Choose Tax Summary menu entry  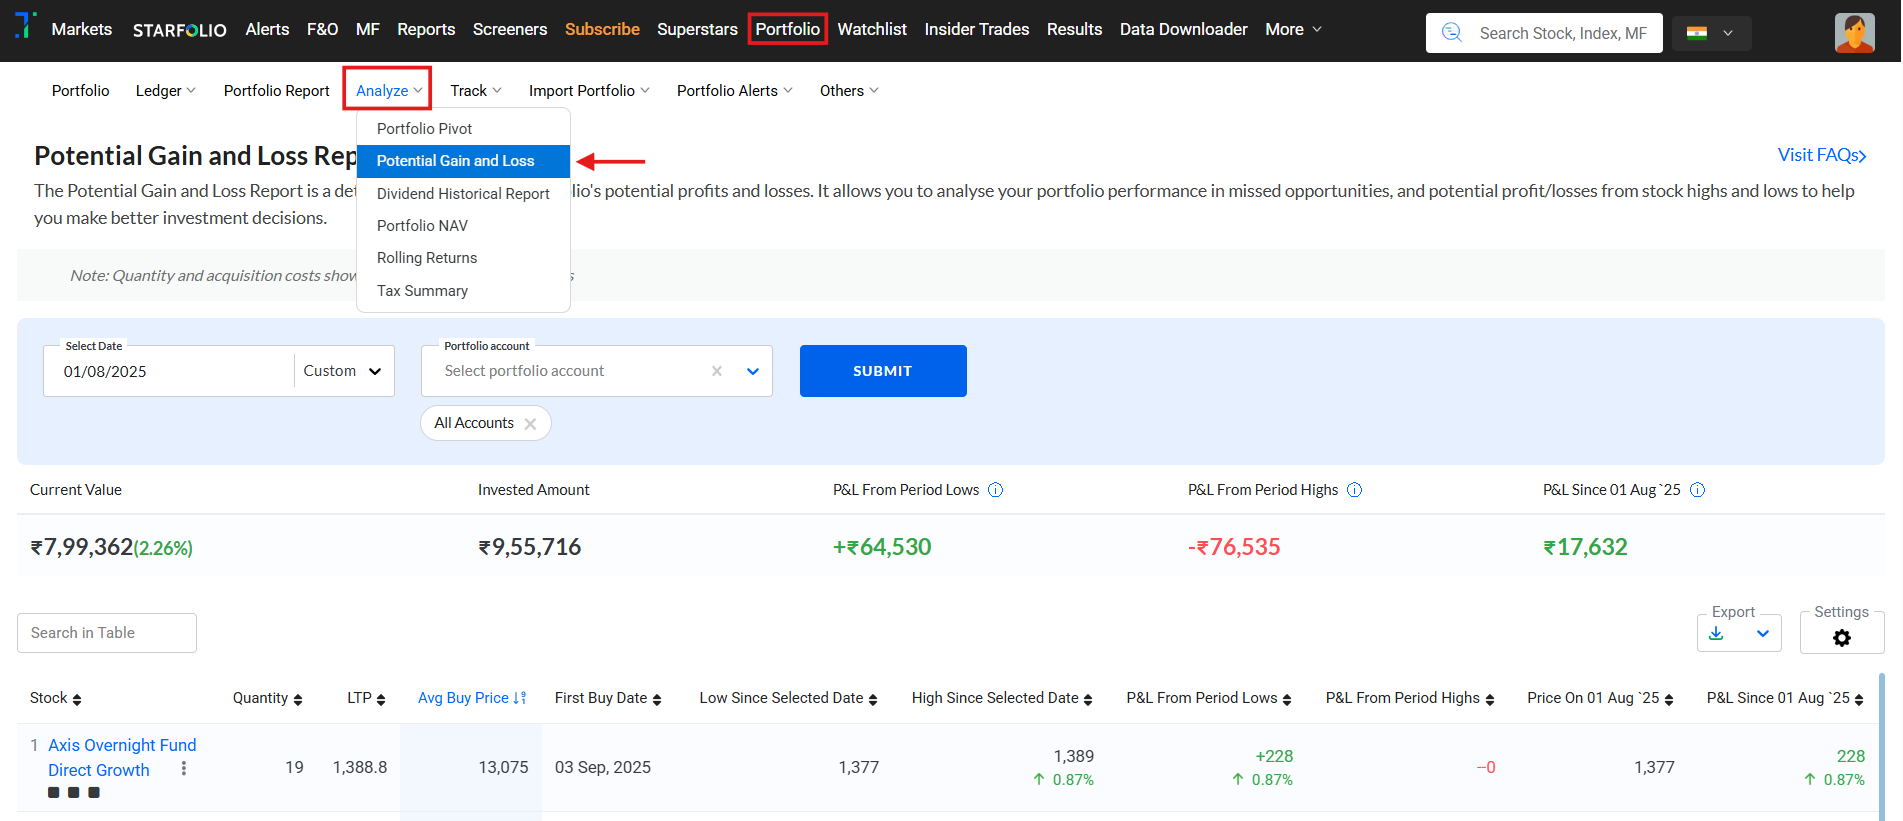[422, 291]
